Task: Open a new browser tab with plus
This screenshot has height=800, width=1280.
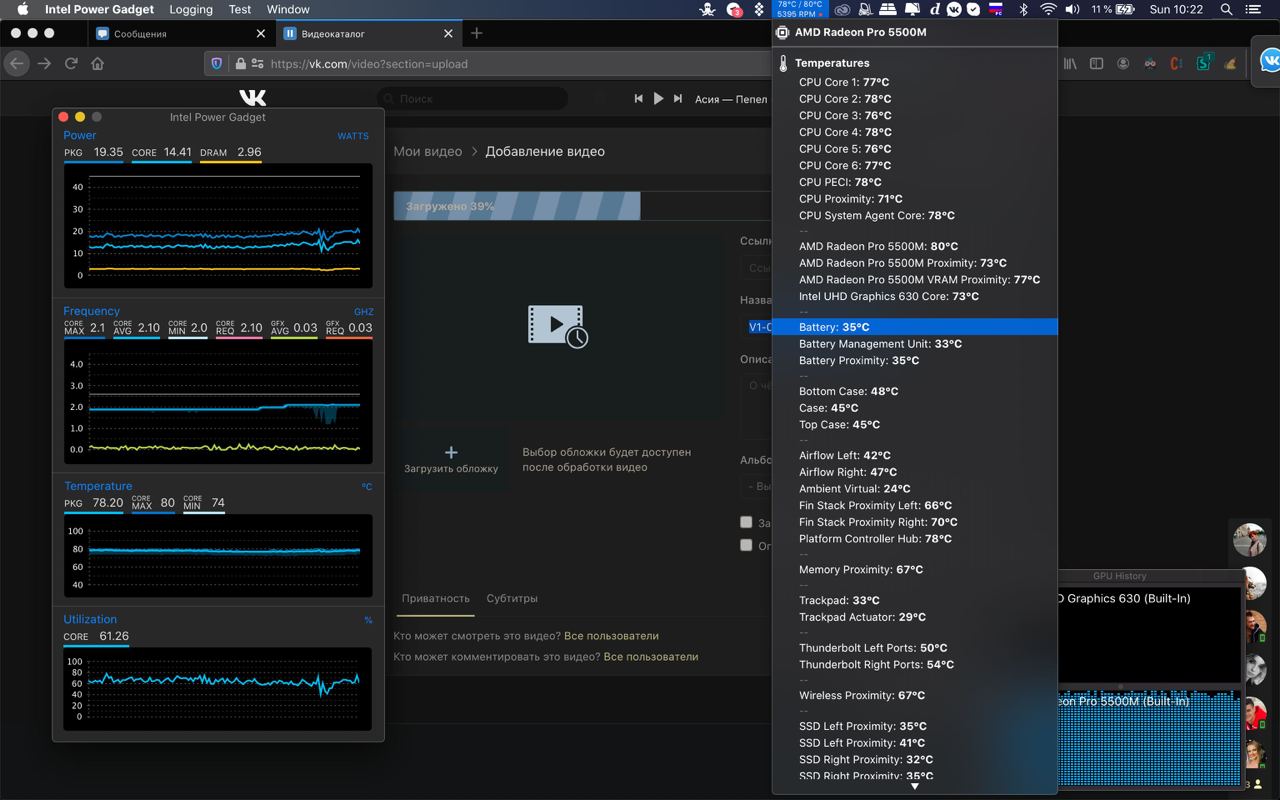Action: pyautogui.click(x=476, y=33)
